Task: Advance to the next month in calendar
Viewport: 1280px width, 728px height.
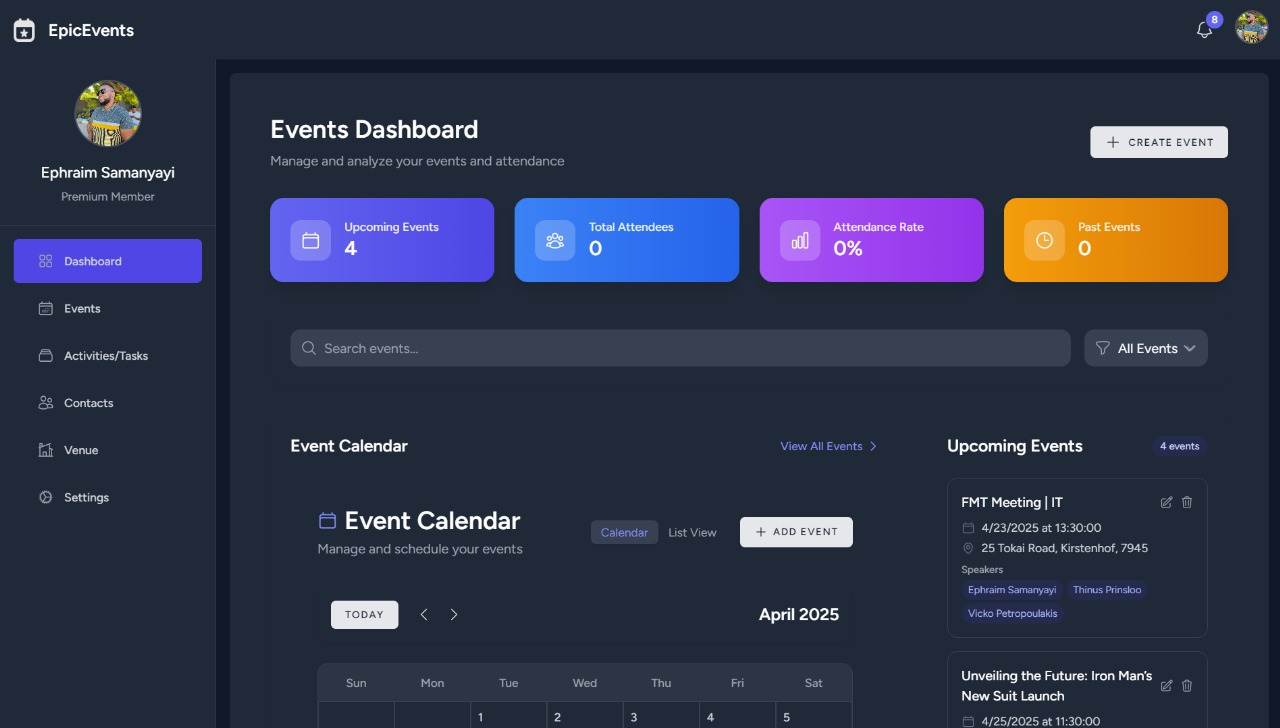Action: point(454,615)
